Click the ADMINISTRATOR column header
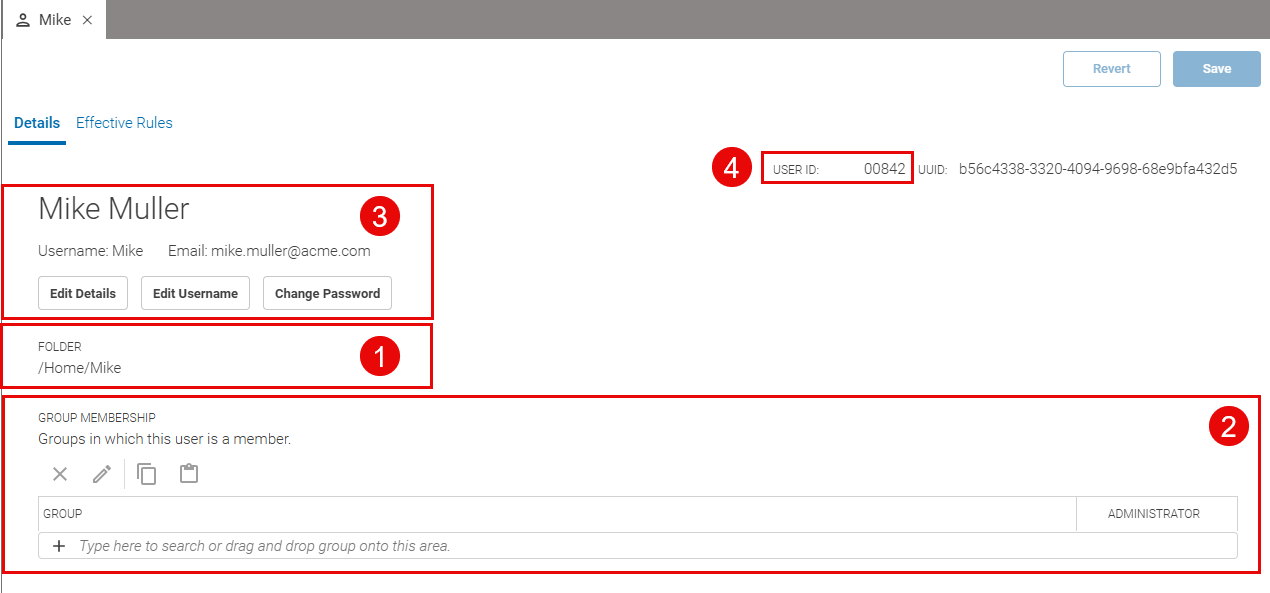 click(1156, 513)
